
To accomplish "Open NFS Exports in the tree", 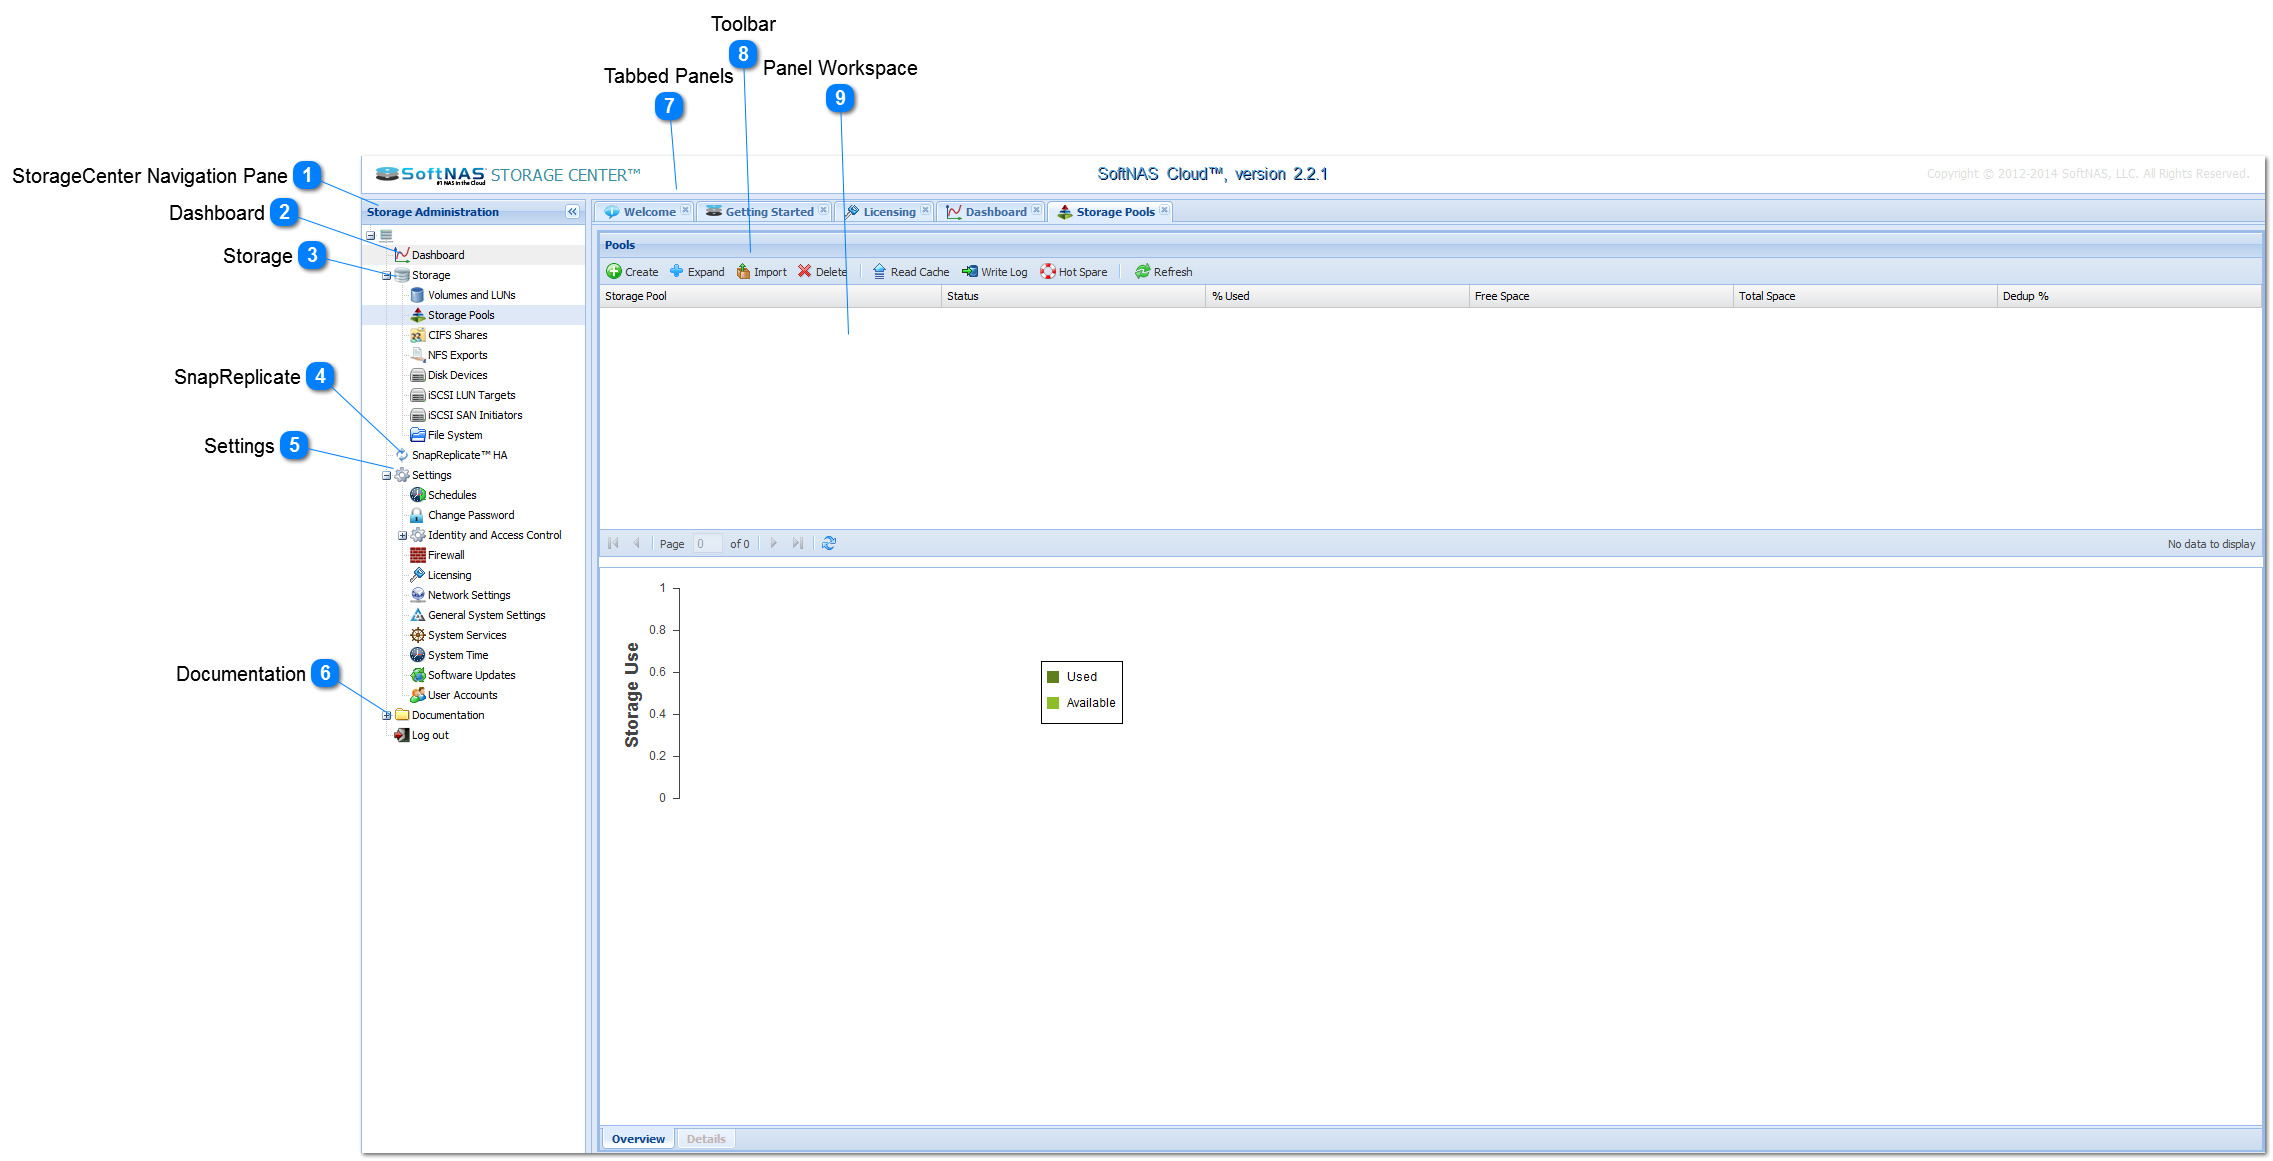I will click(458, 355).
